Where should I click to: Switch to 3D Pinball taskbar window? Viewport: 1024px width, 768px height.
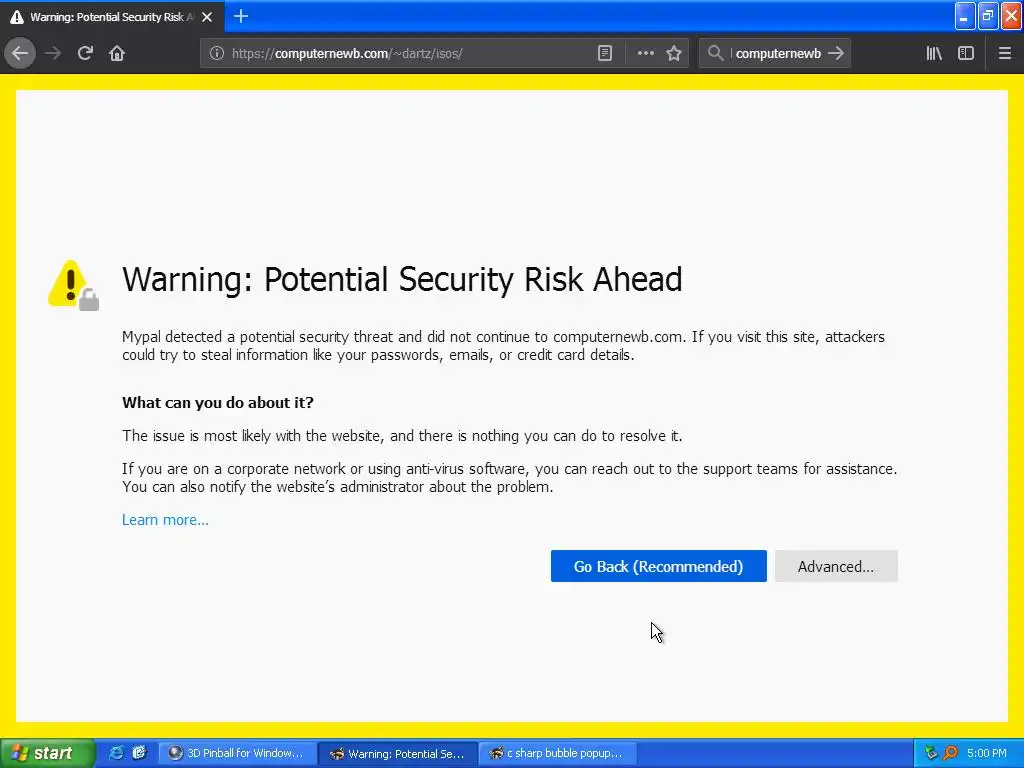tap(238, 753)
